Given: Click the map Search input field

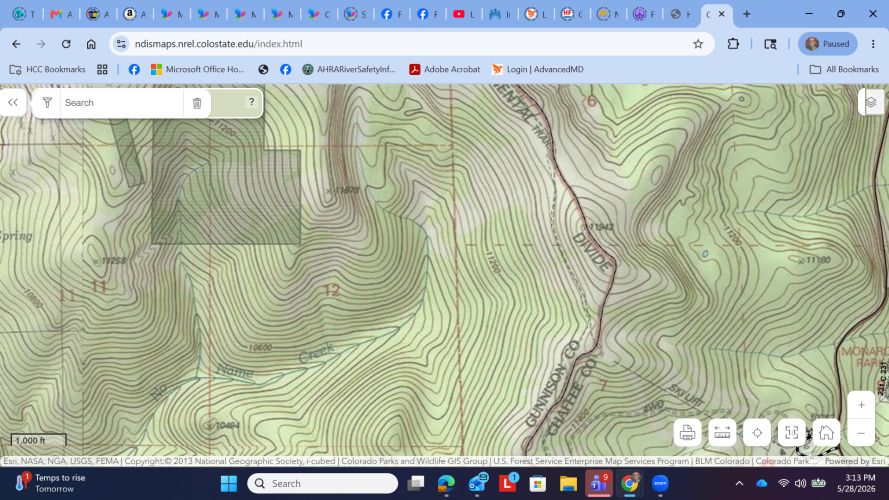Looking at the screenshot, I should pyautogui.click(x=121, y=103).
